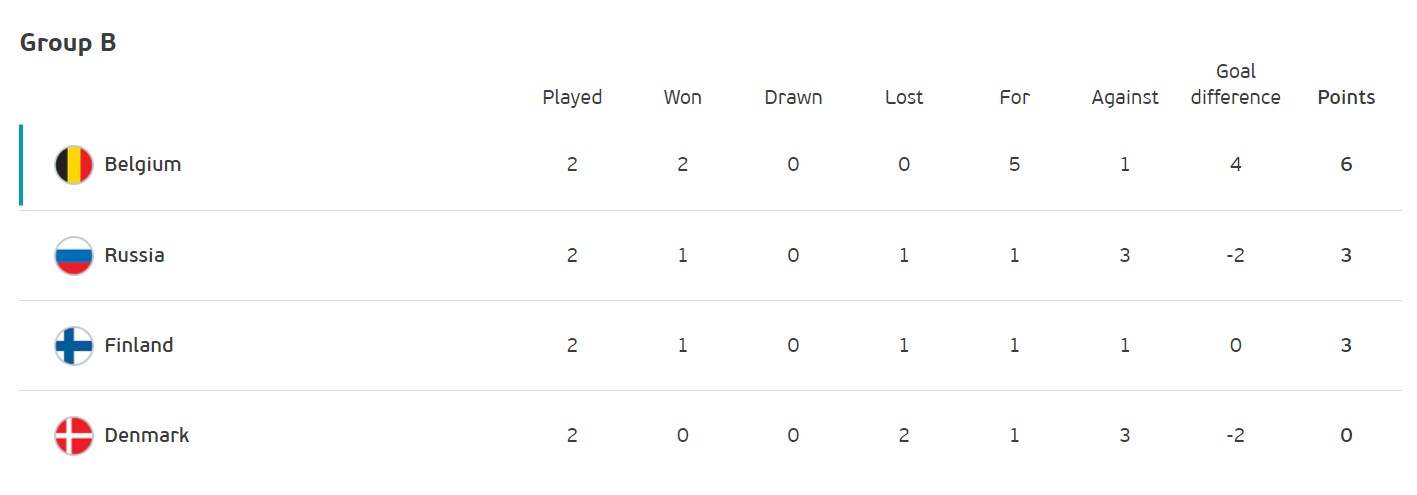Open the Russia team link

(135, 255)
